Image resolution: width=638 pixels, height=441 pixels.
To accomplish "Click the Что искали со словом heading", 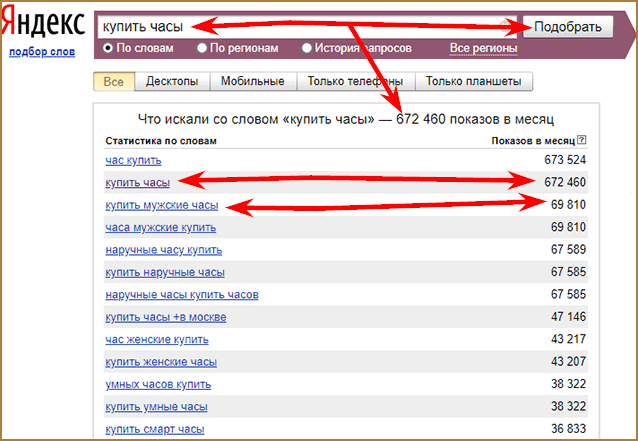I will pos(346,119).
